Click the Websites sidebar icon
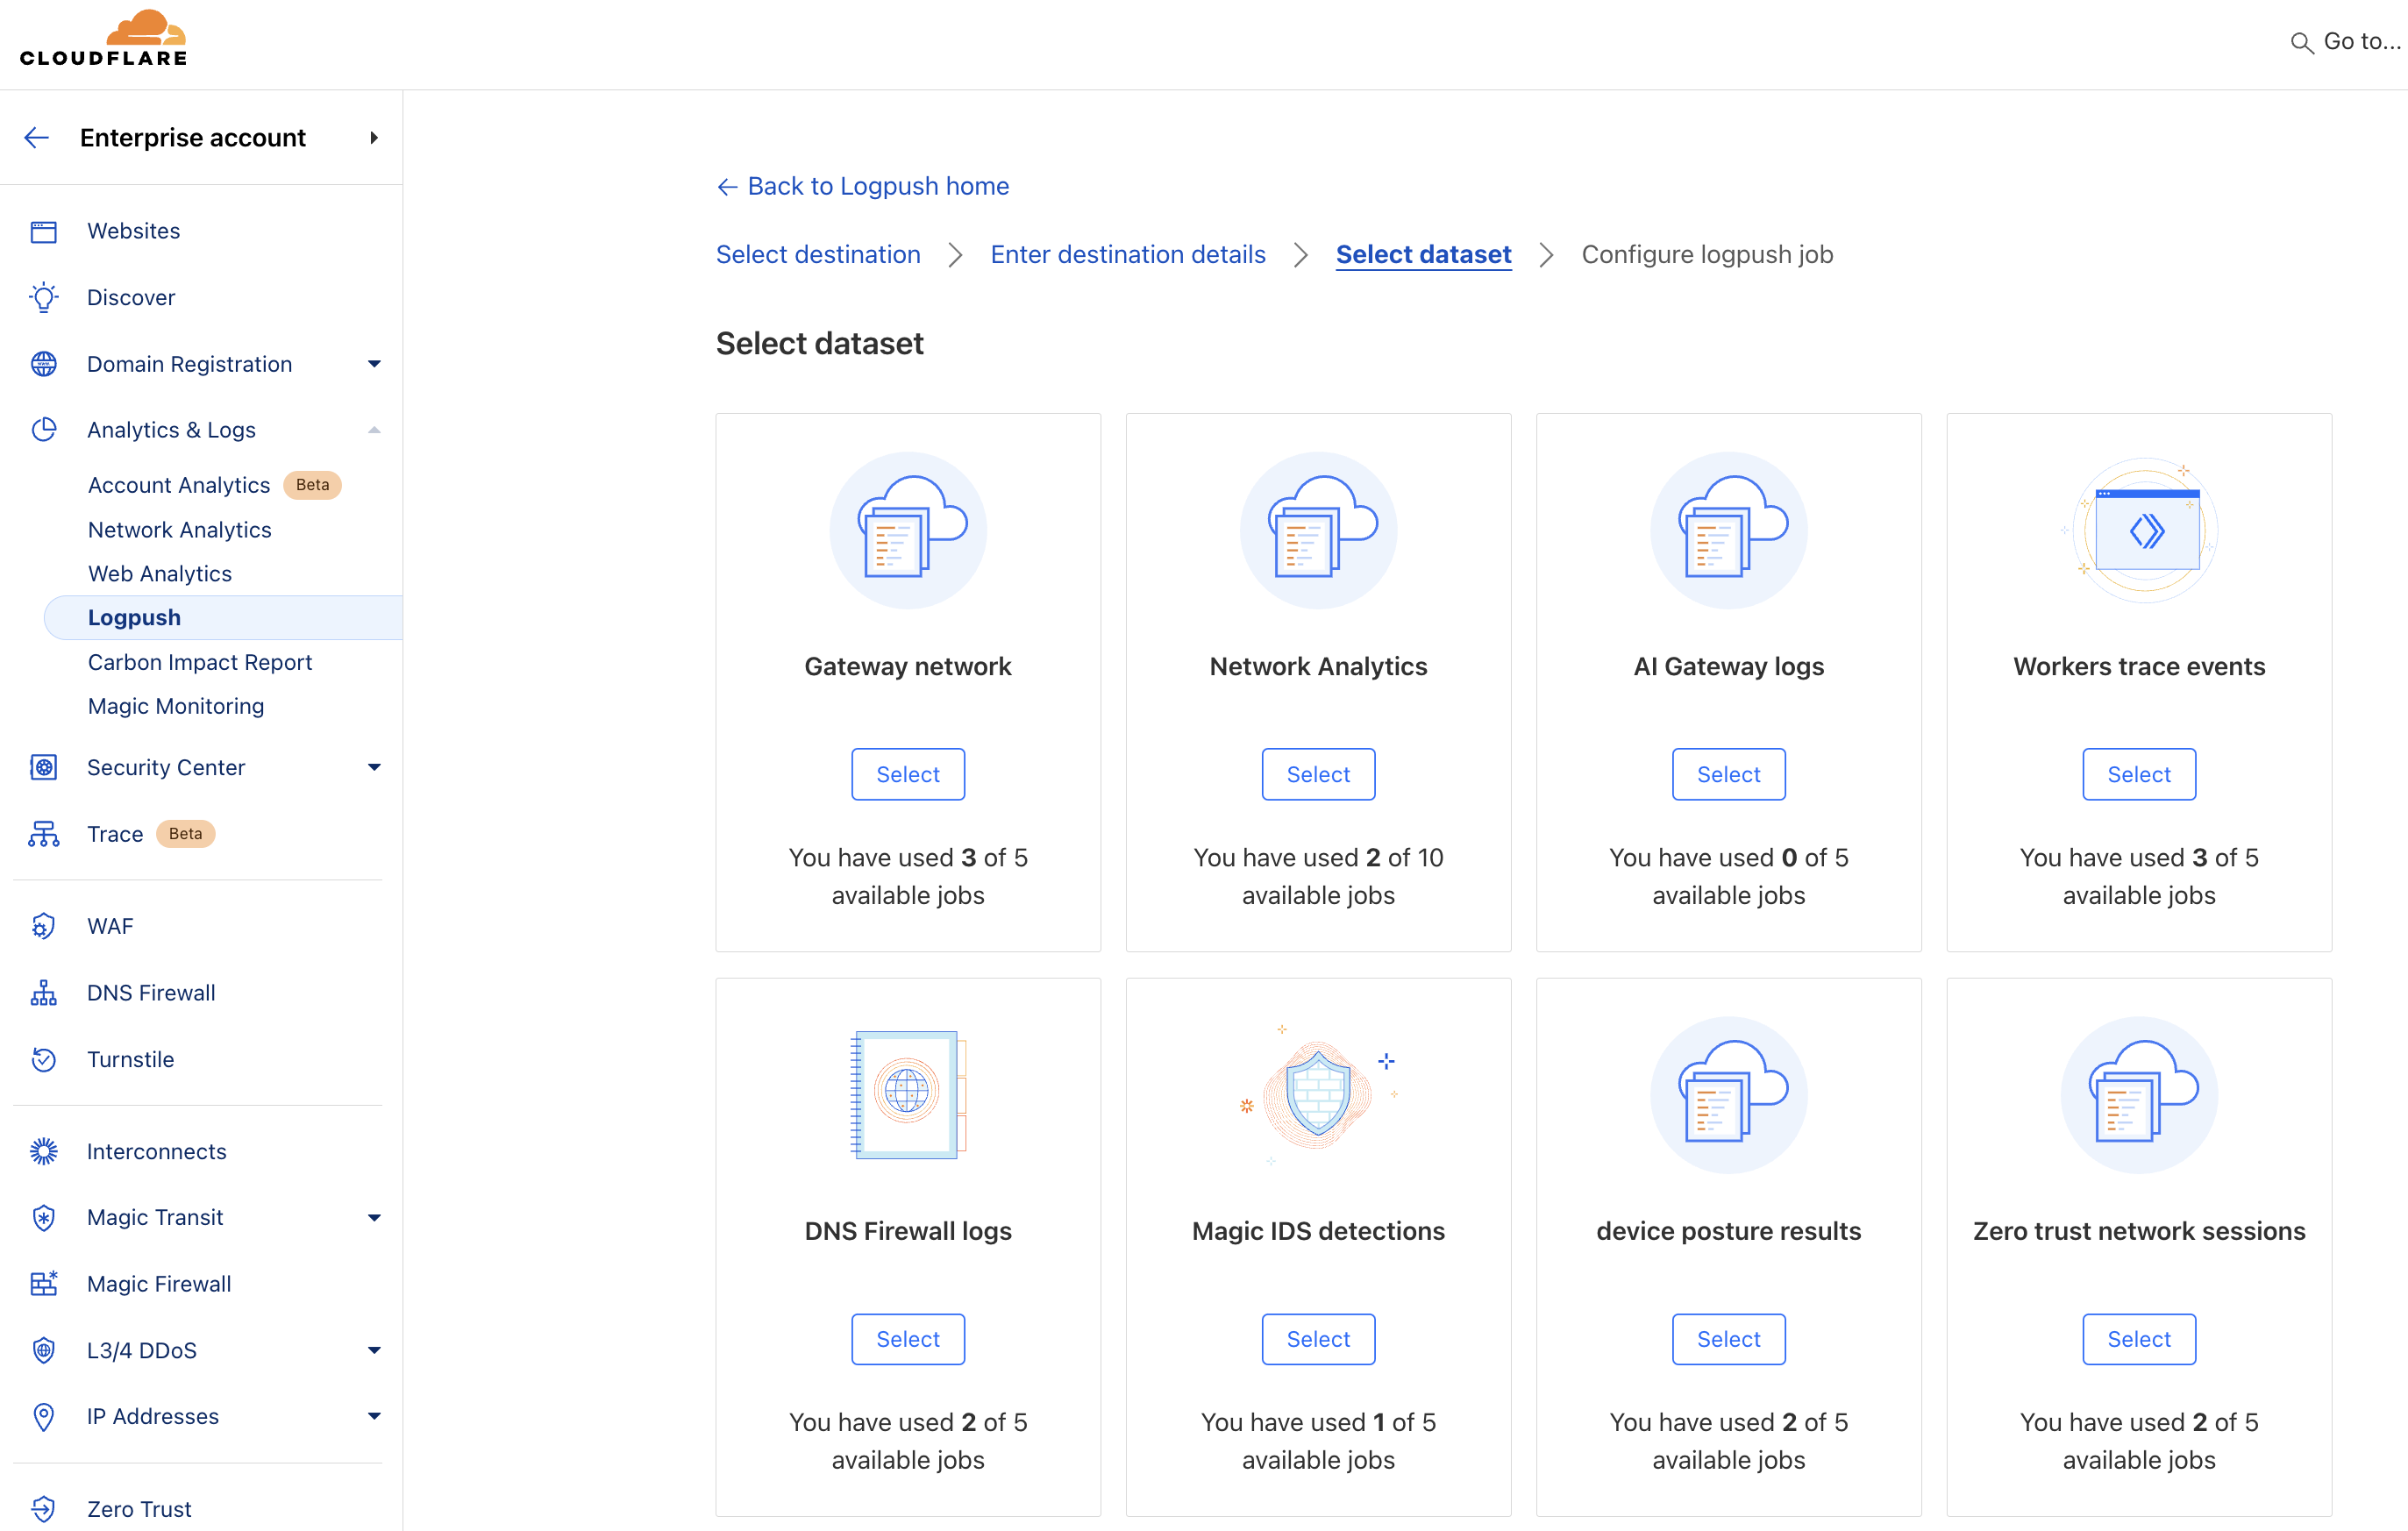Viewport: 2408px width, 1531px height. point(44,232)
